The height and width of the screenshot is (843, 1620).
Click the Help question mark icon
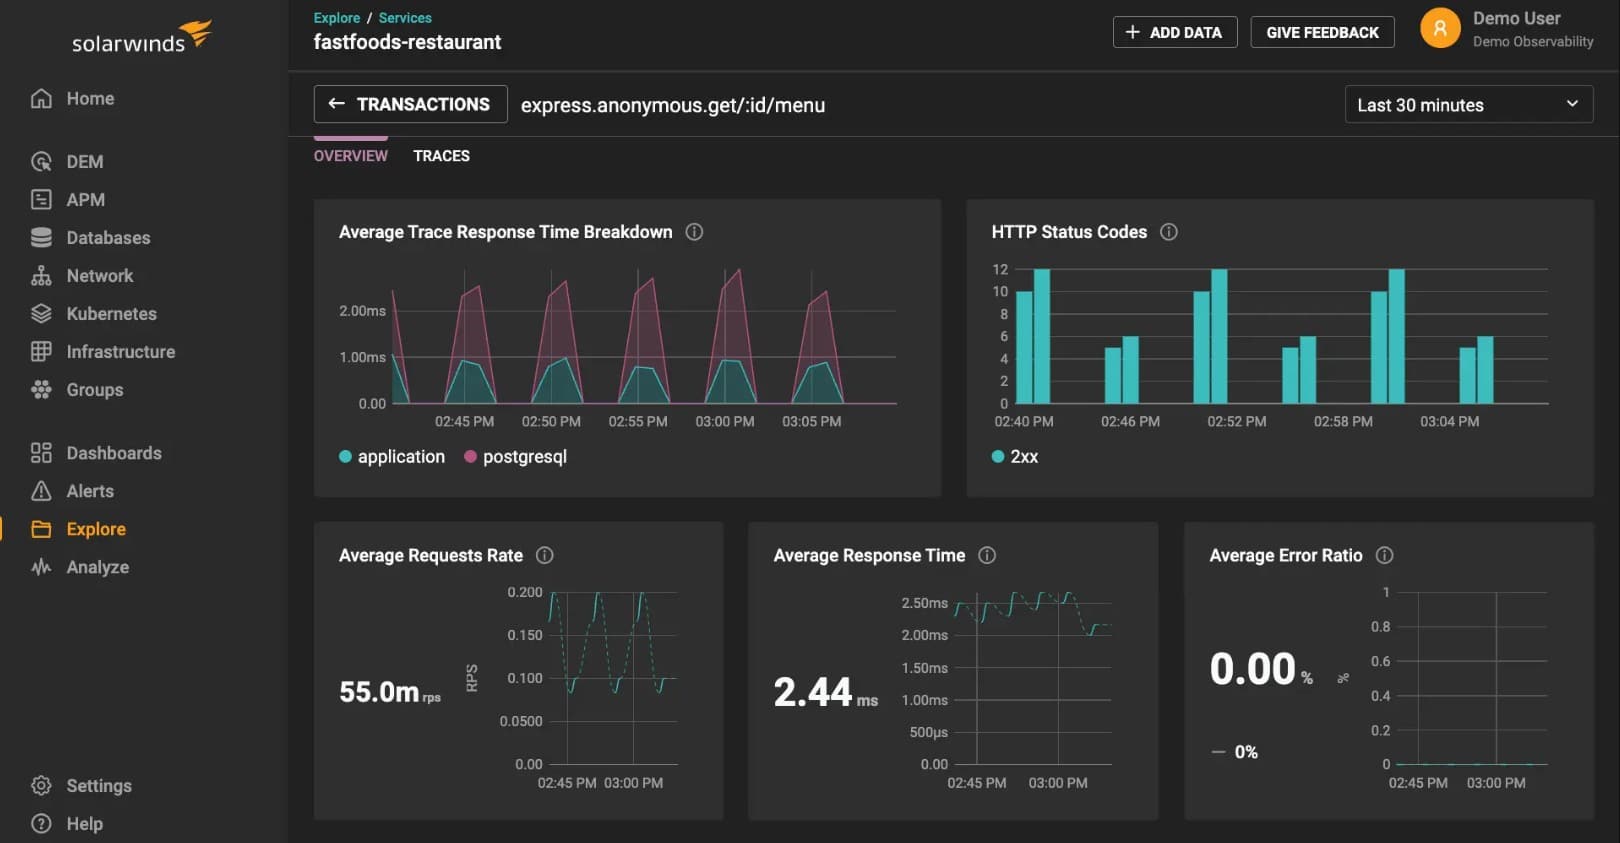coord(41,823)
